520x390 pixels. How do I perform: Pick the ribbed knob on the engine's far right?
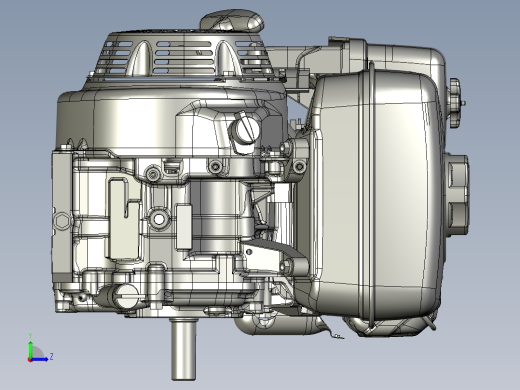(455, 103)
